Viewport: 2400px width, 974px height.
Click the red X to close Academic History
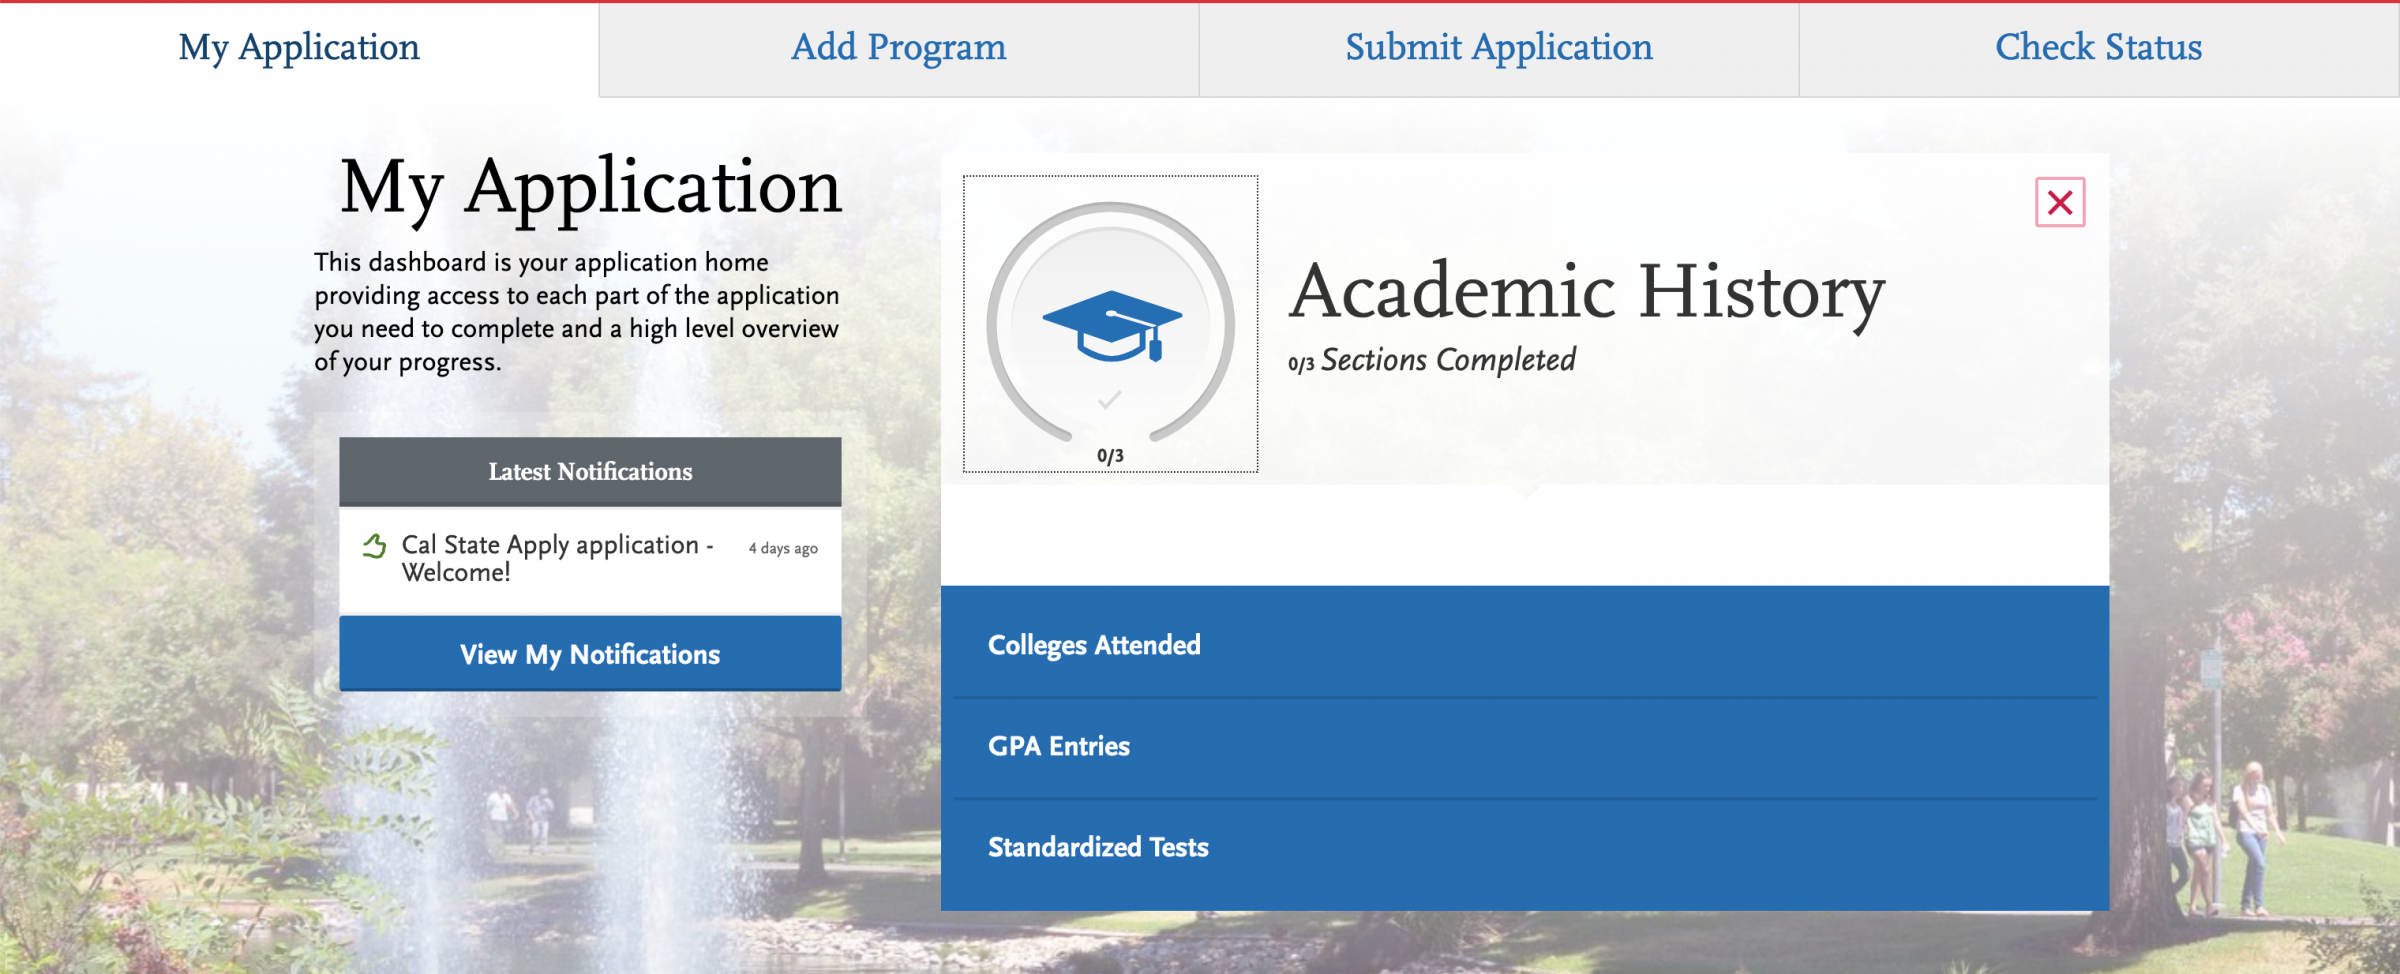2060,202
